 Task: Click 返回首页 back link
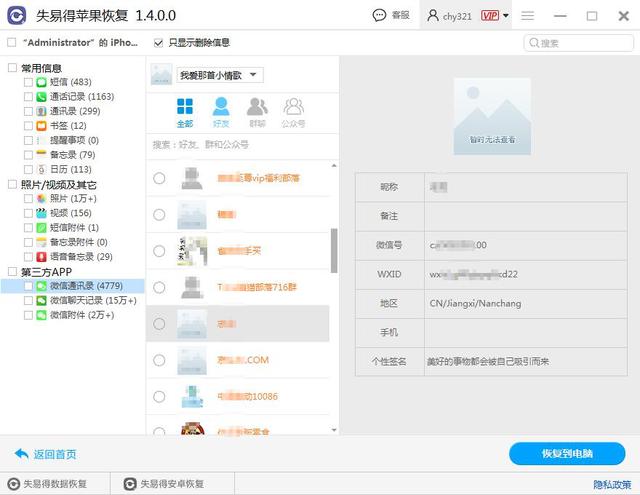(x=45, y=454)
